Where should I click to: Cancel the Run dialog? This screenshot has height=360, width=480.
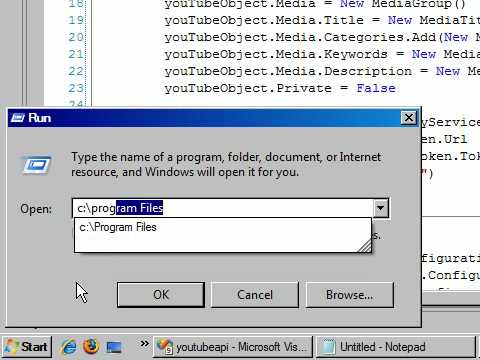click(255, 295)
